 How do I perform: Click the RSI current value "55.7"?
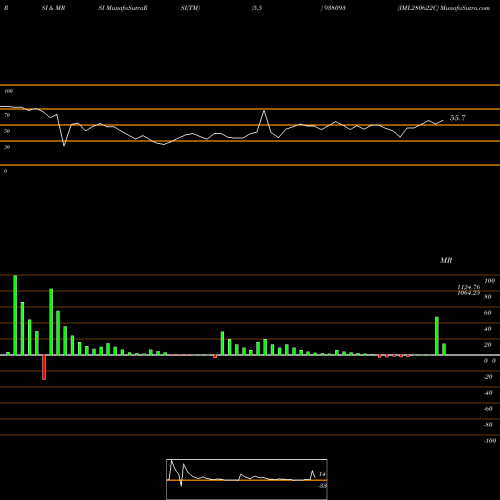[x=458, y=118]
